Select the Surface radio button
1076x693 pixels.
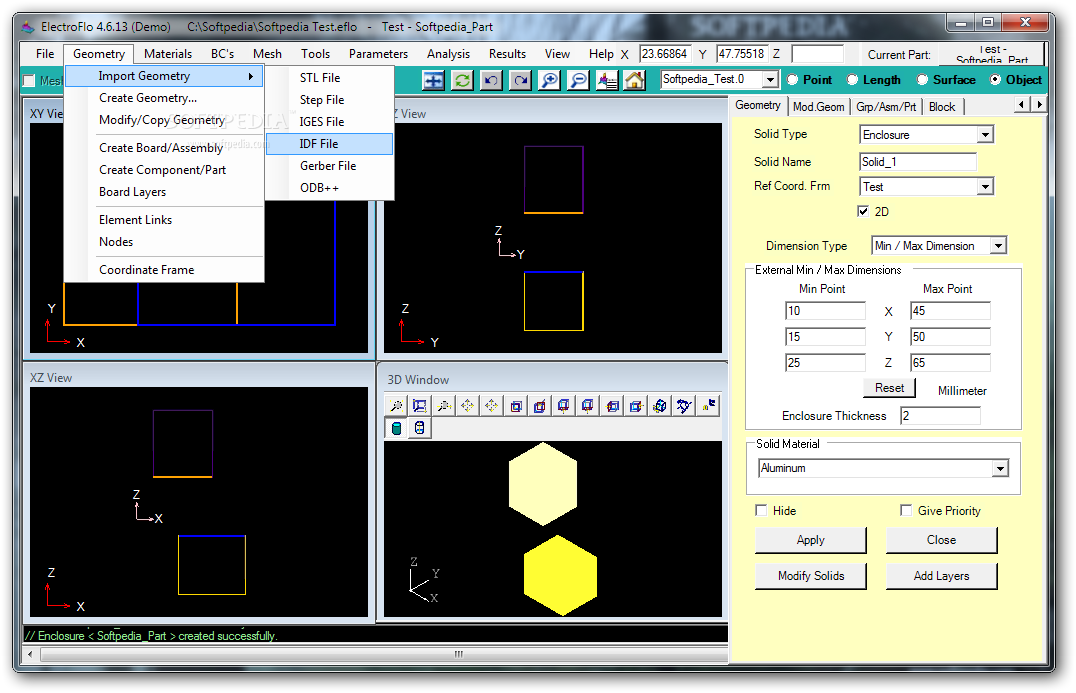point(922,80)
